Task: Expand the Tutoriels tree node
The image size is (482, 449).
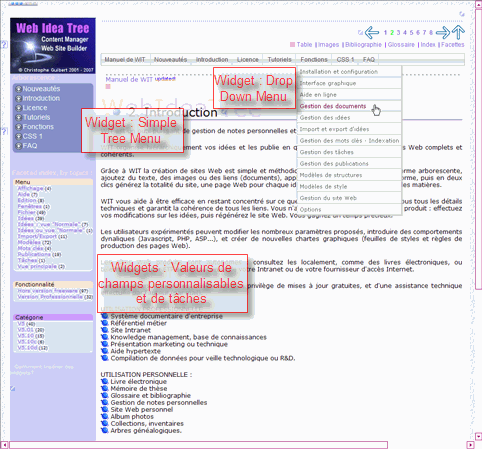Action: click(x=19, y=117)
